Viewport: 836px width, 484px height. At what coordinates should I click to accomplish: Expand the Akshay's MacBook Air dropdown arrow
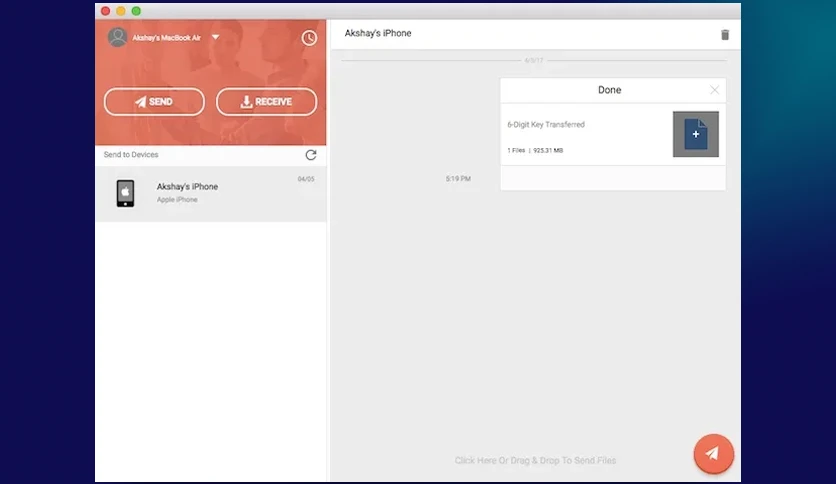coord(215,37)
